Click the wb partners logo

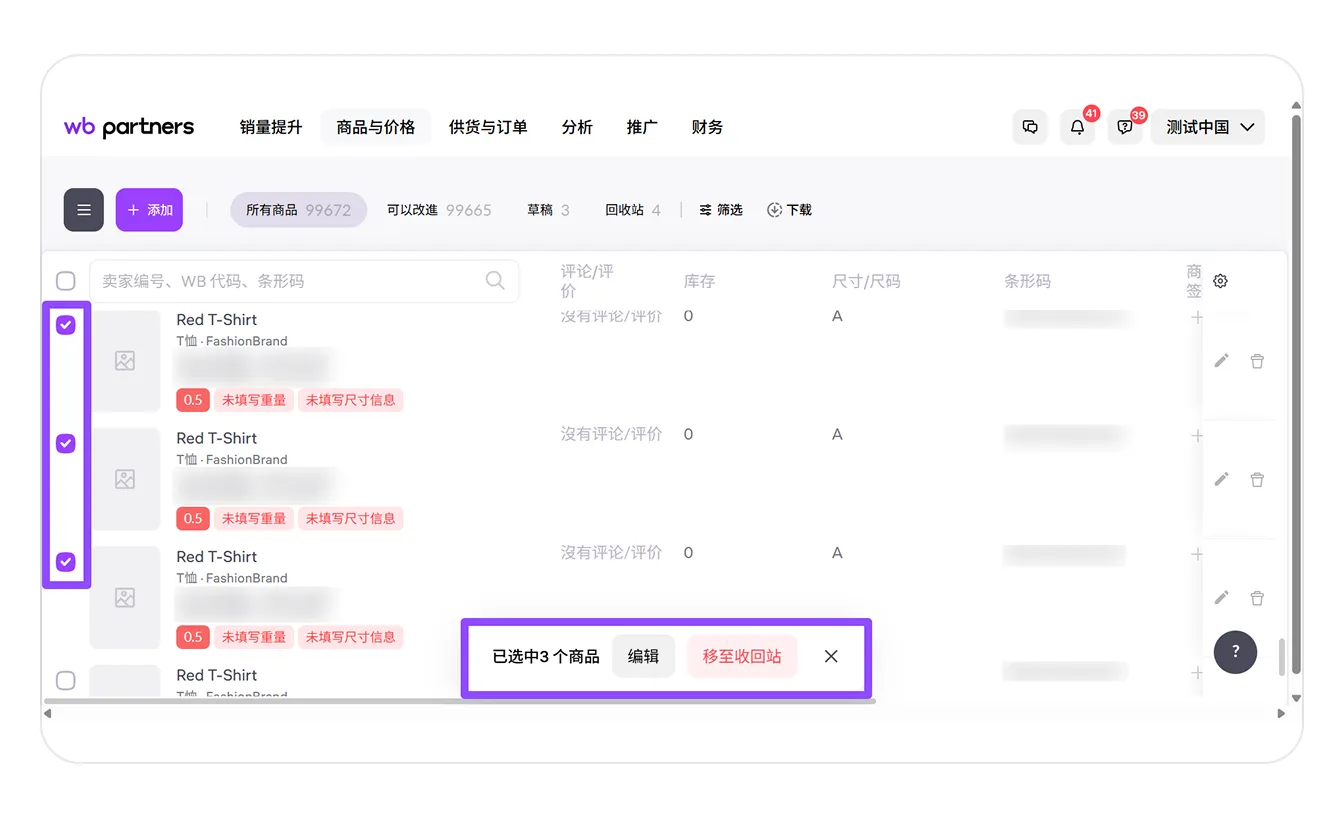[x=129, y=127]
